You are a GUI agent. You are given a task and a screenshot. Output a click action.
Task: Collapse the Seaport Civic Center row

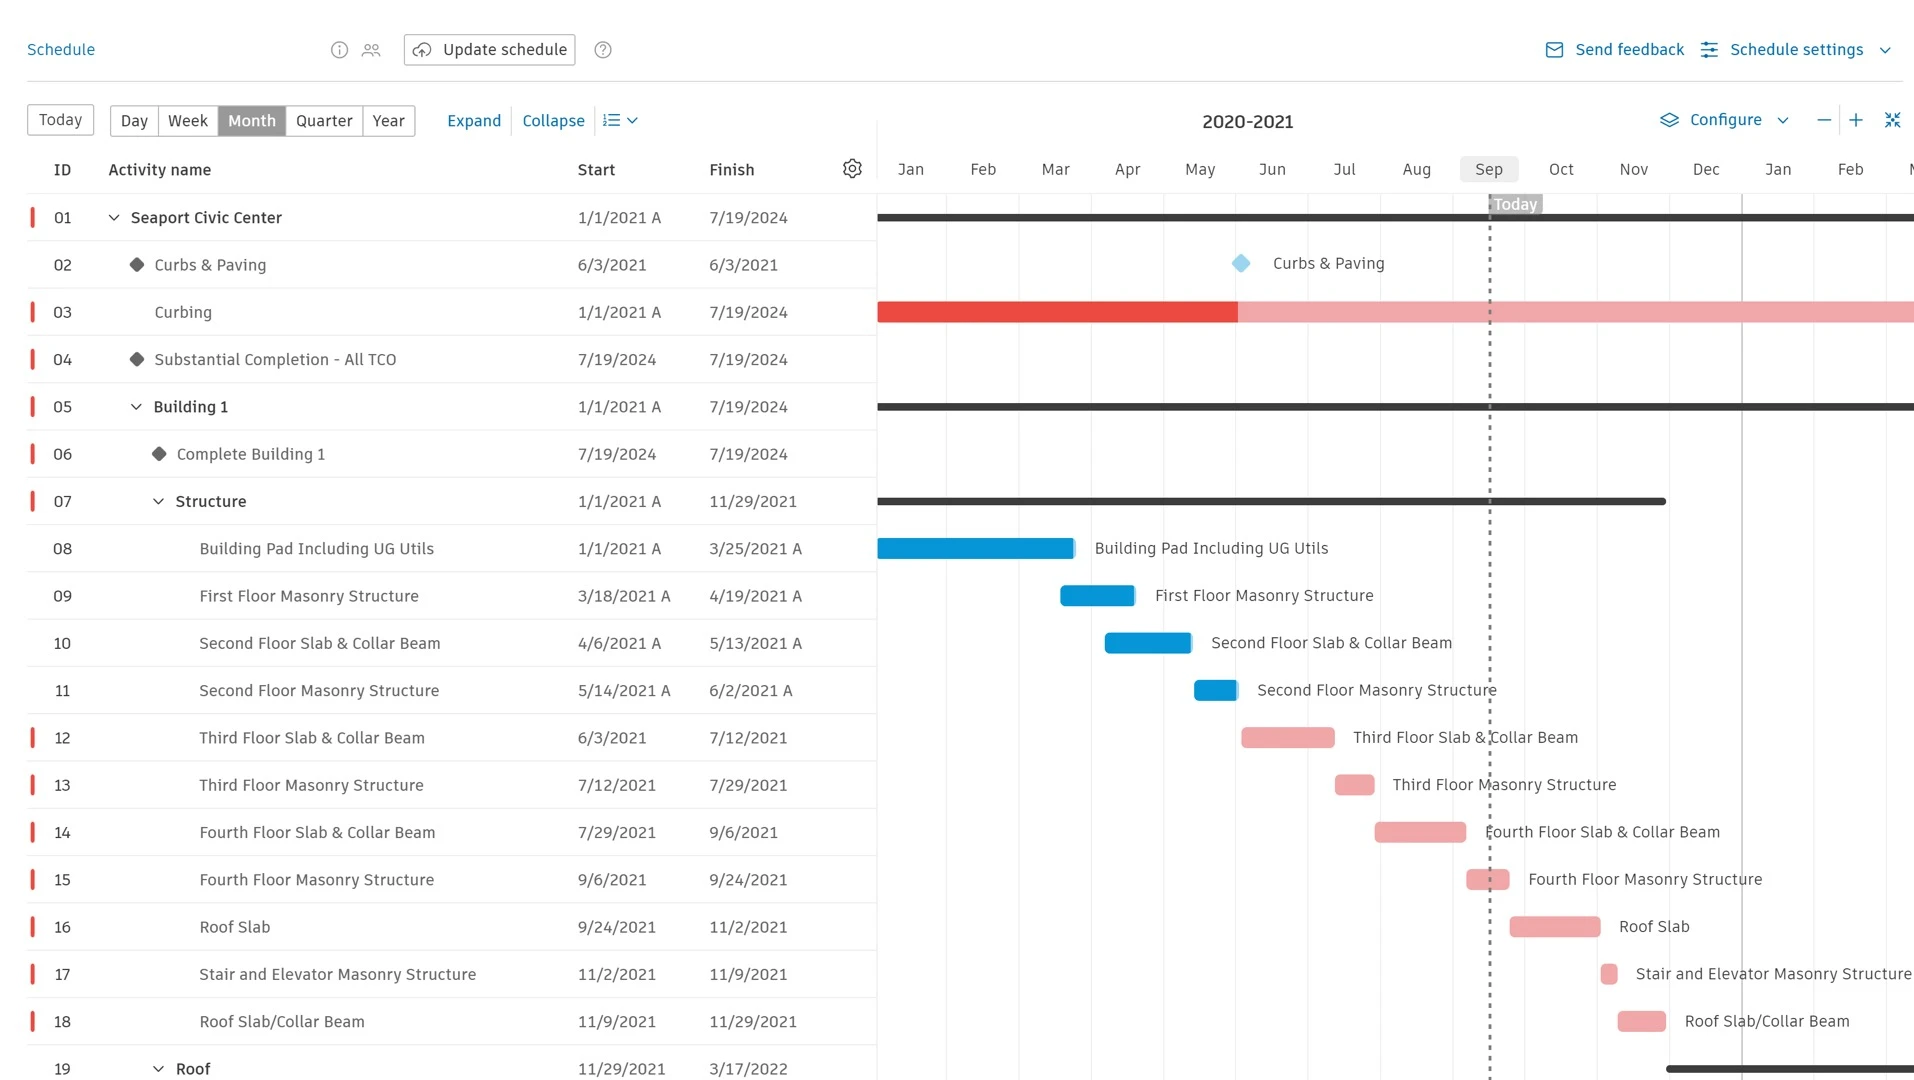pos(114,218)
